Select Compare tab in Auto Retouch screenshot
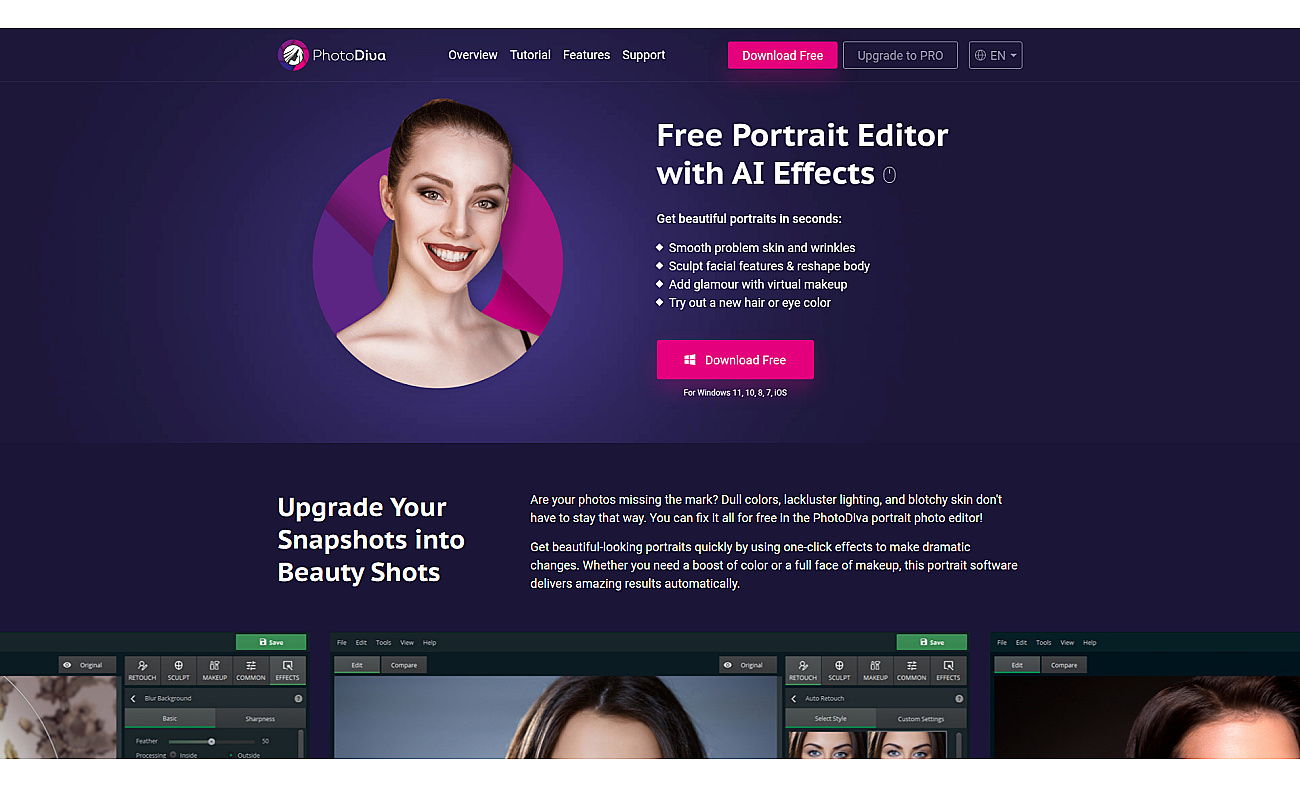This screenshot has width=1300, height=788. point(404,665)
